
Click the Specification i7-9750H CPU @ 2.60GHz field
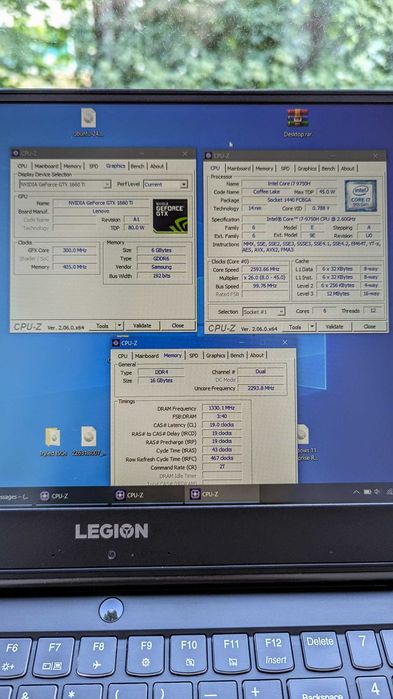tap(312, 219)
